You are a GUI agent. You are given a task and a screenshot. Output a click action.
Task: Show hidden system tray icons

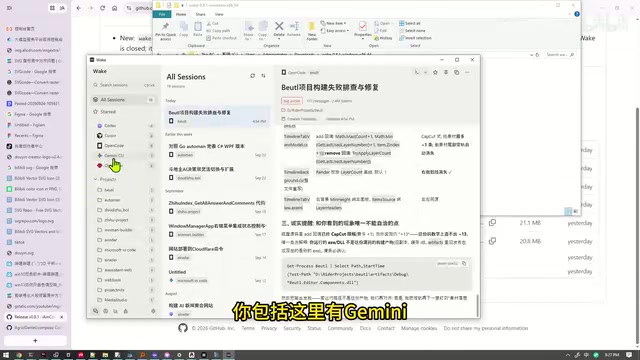pyautogui.click(x=568, y=355)
